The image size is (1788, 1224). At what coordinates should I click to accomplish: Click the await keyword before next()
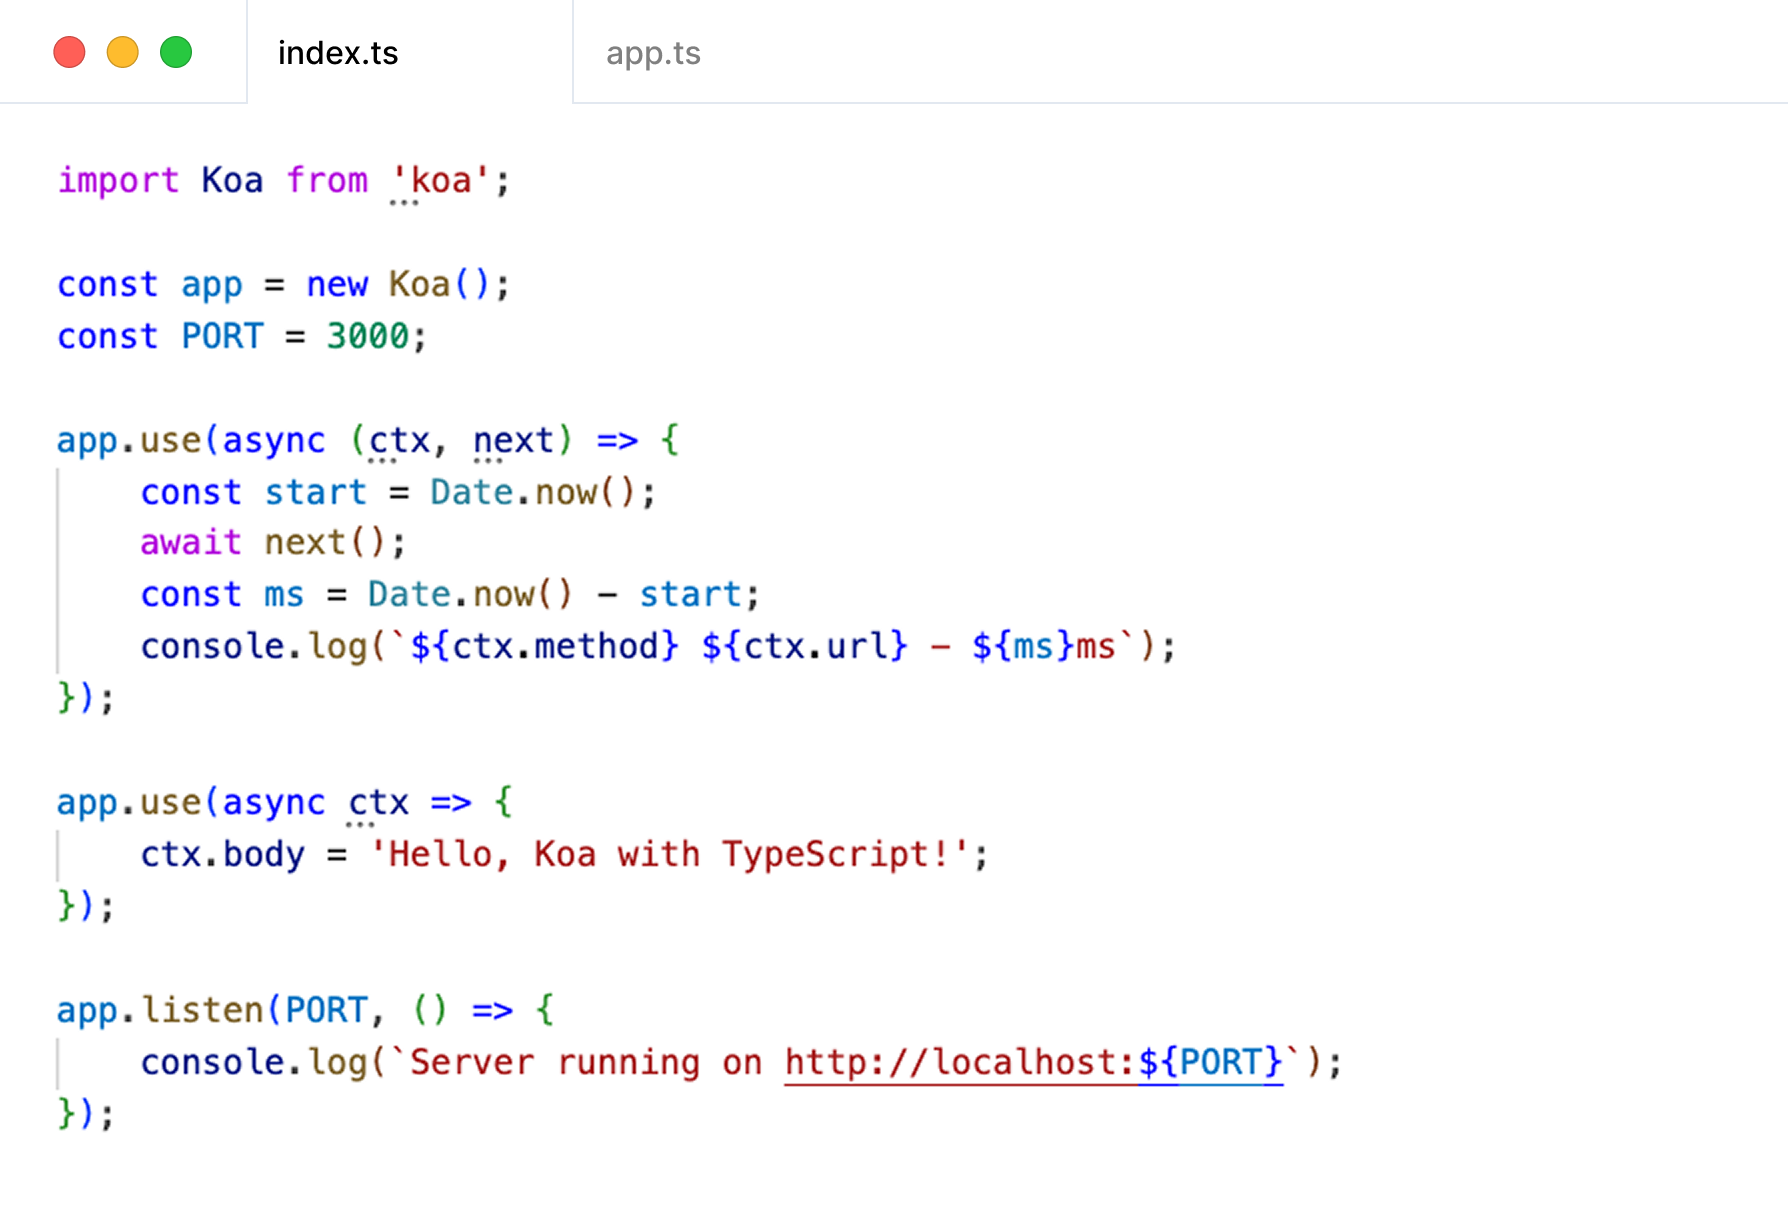click(x=191, y=543)
